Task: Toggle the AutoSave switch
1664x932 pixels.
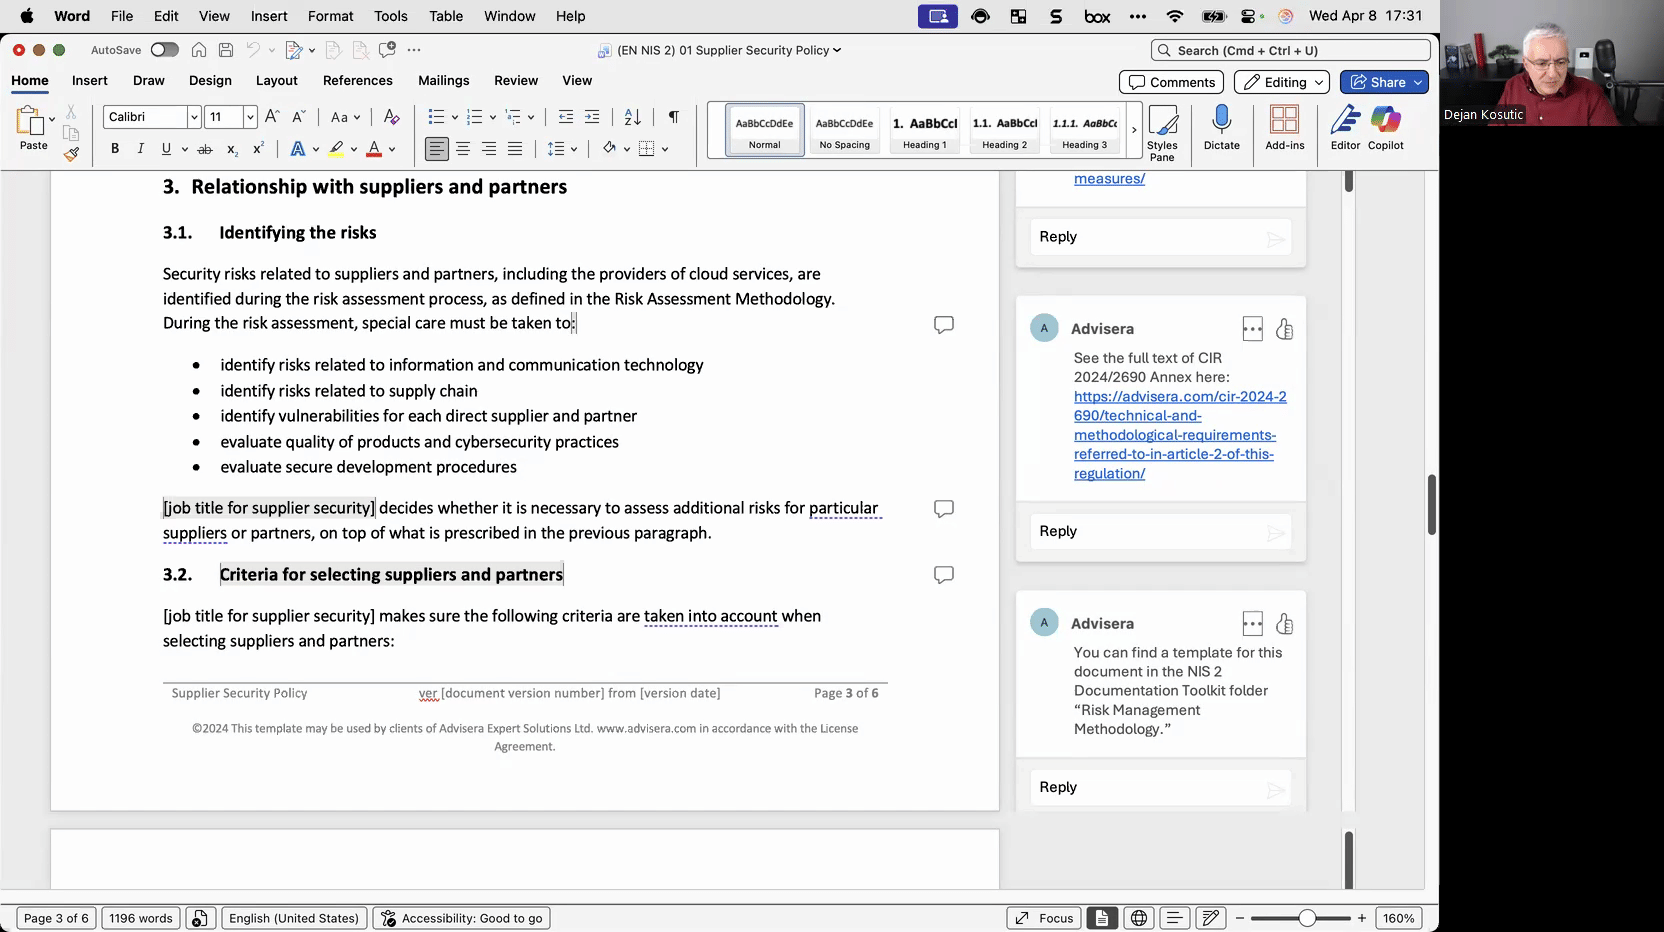Action: 164,50
